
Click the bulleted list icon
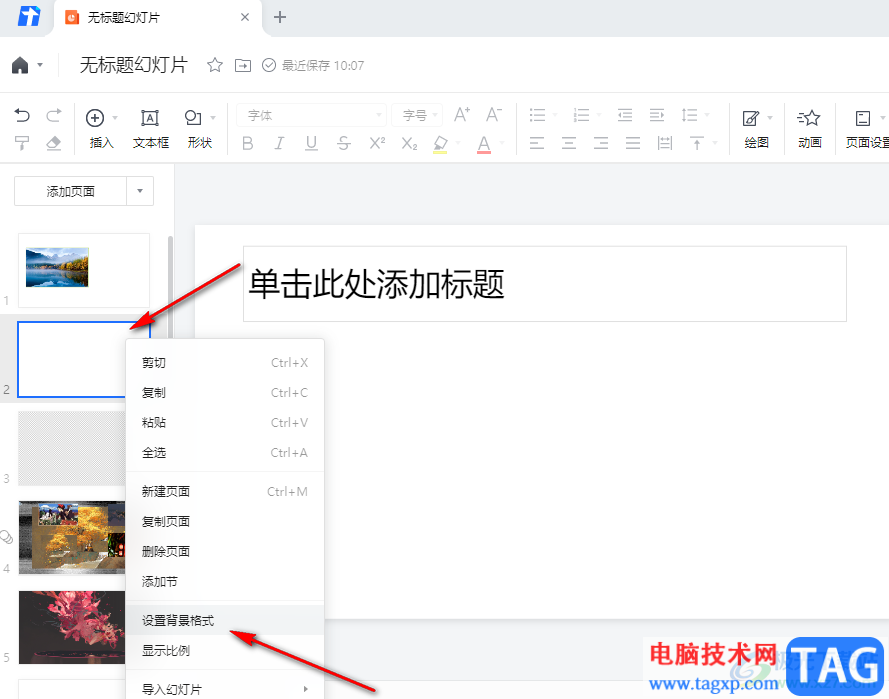pyautogui.click(x=537, y=116)
